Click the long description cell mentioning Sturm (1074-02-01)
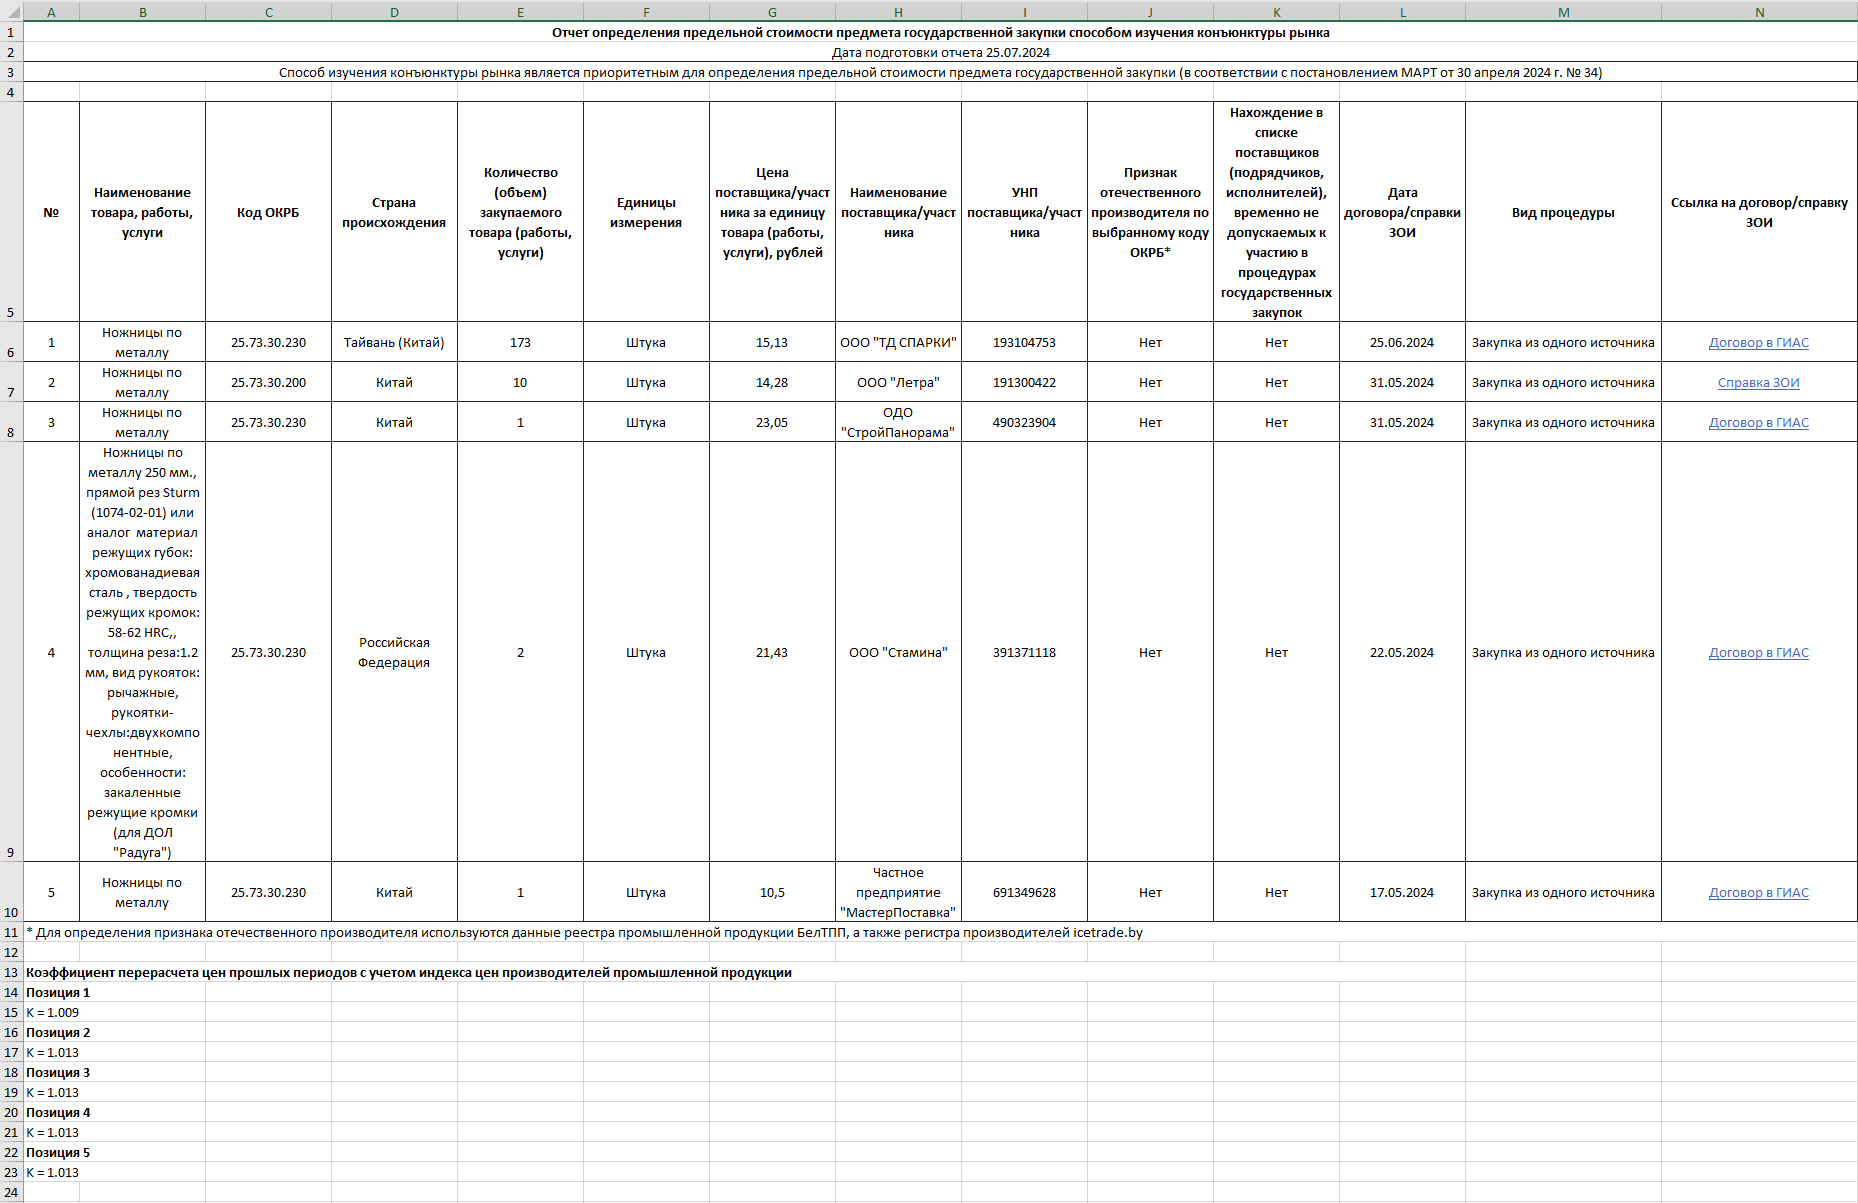The height and width of the screenshot is (1203, 1858). 142,652
